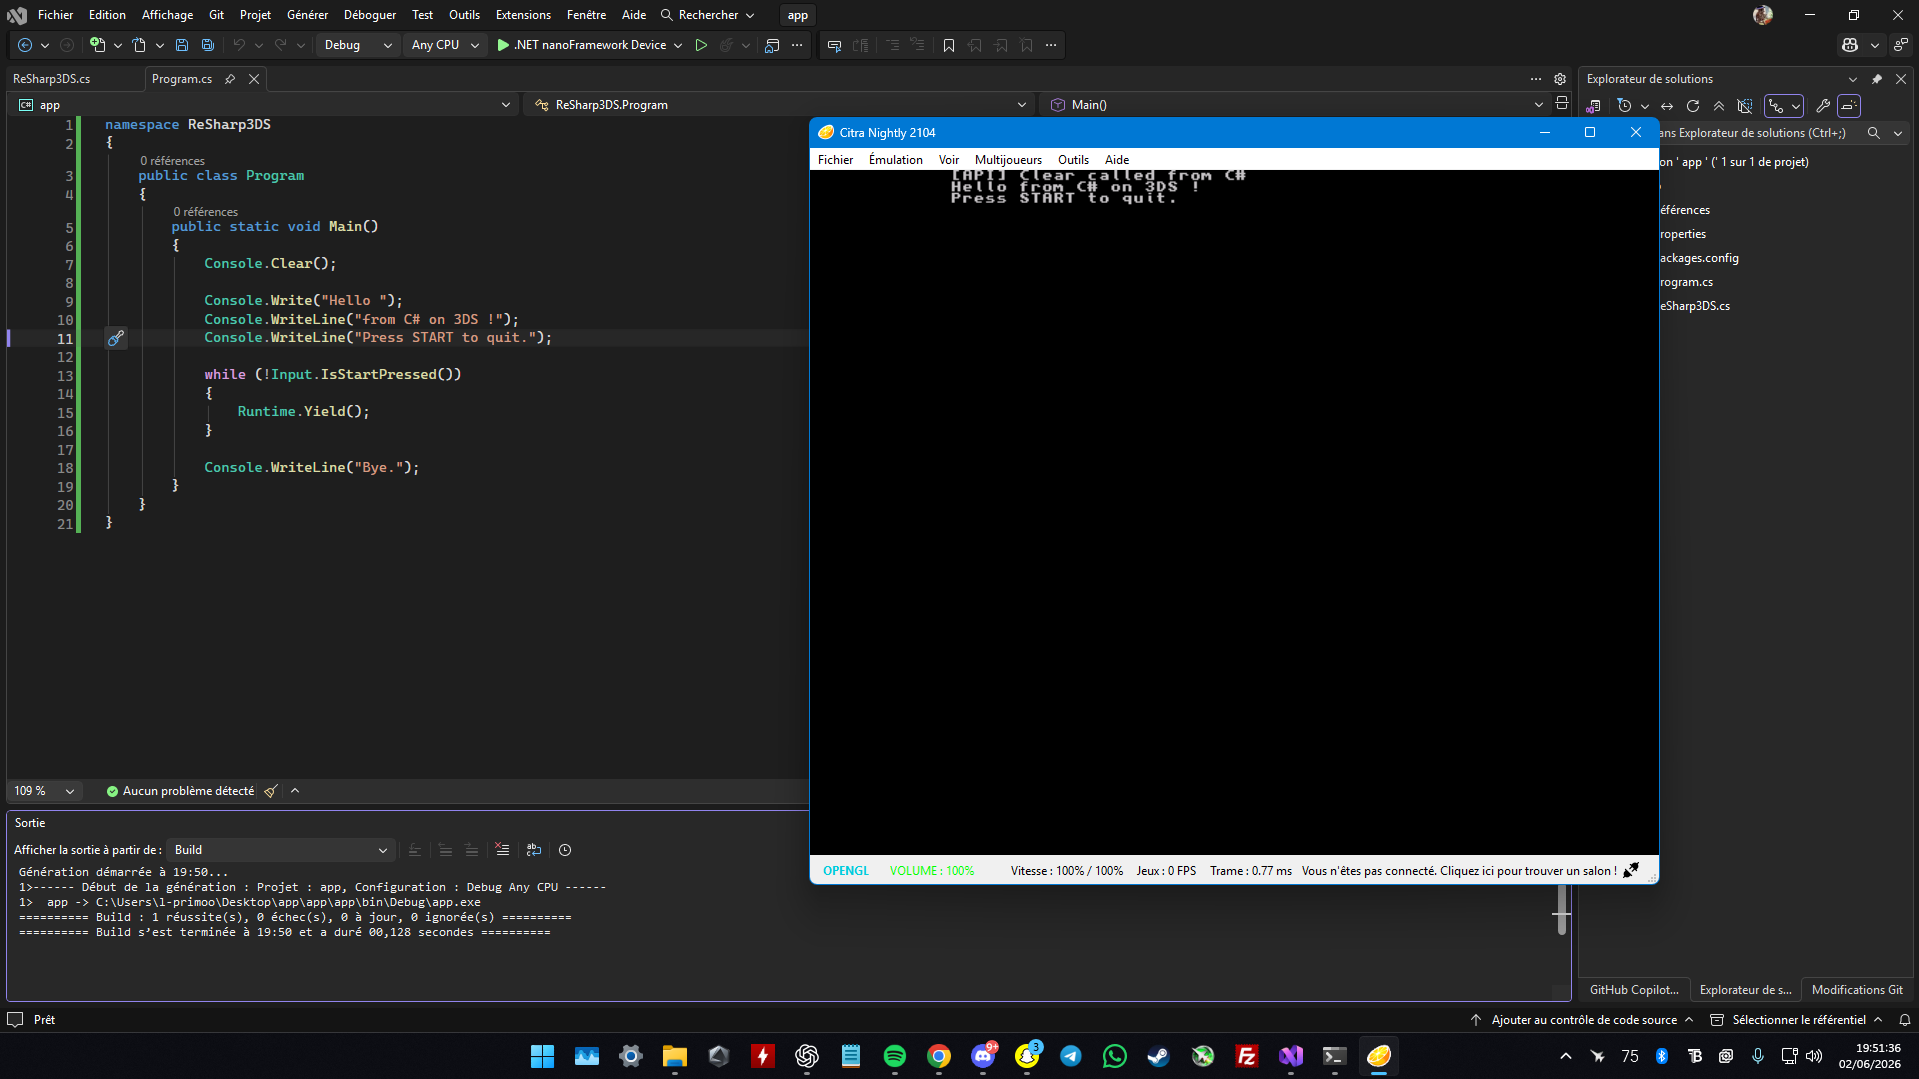Viewport: 1919px width, 1079px height.
Task: Open Spotify from the taskbar
Action: click(x=895, y=1056)
